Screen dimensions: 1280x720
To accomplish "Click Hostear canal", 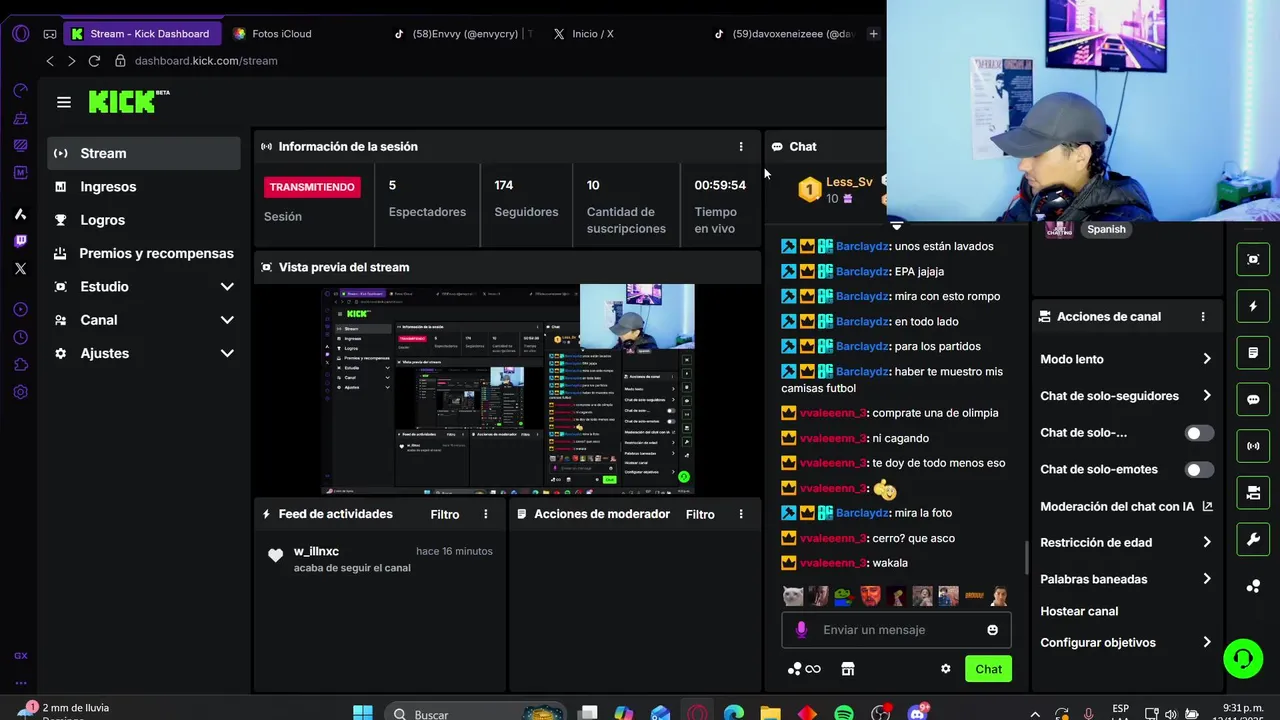I will 1079,611.
